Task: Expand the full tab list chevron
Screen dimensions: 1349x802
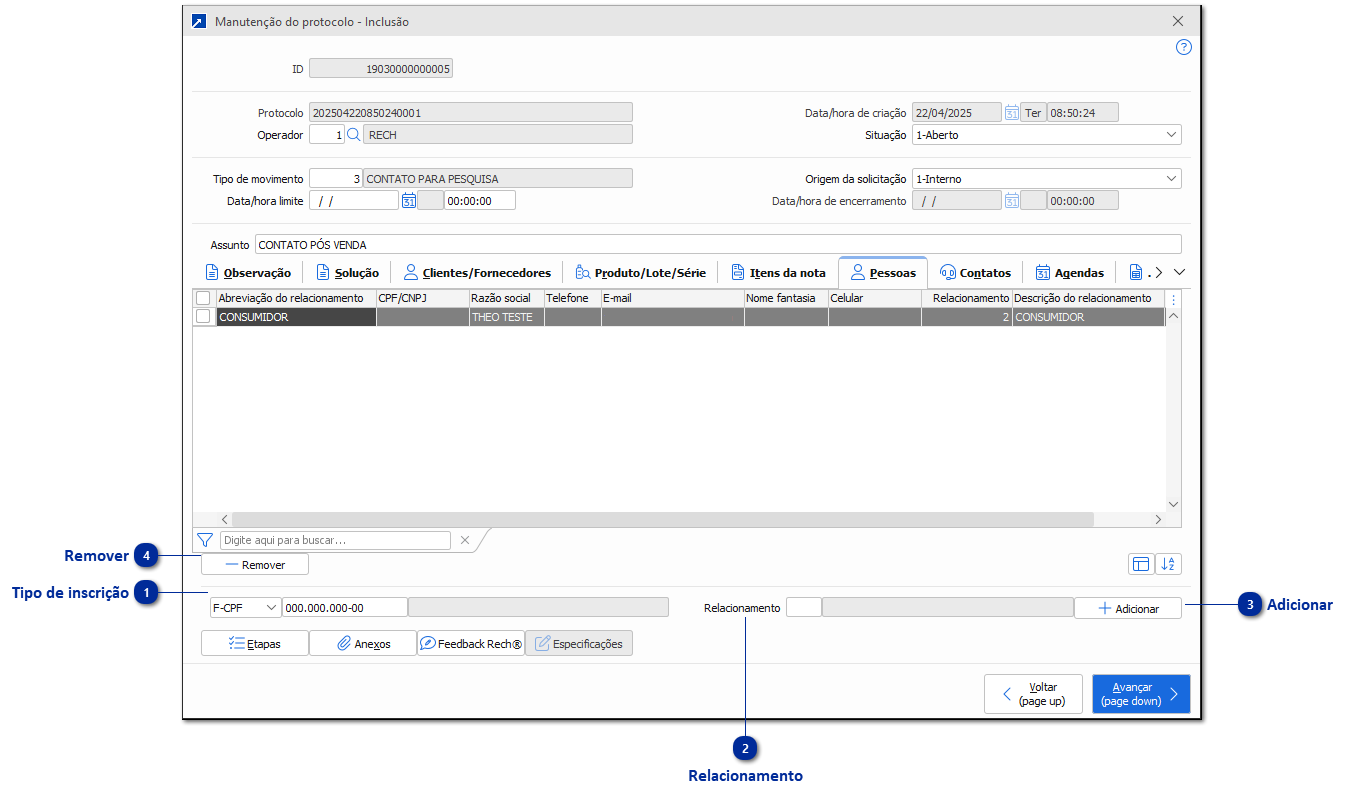Action: pos(1179,272)
